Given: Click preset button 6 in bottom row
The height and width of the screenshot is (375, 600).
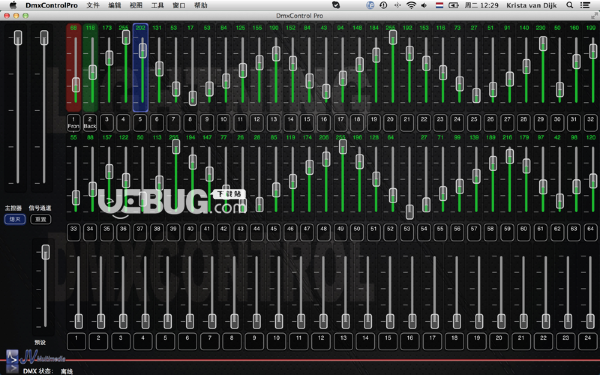Looking at the screenshot, I should coord(188,341).
